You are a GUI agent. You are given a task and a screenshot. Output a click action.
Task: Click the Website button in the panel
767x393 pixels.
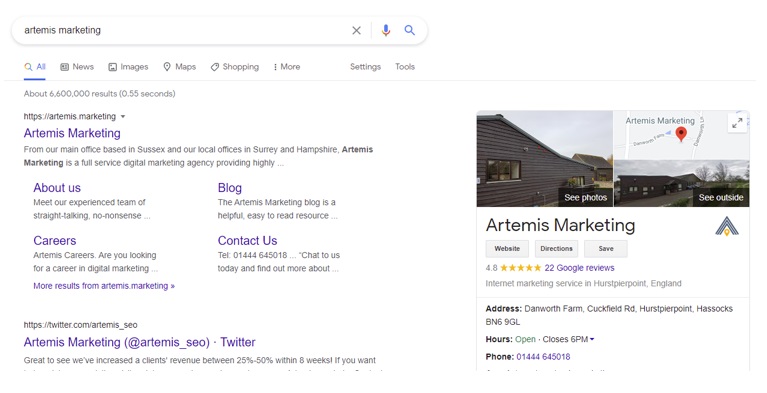click(x=507, y=249)
